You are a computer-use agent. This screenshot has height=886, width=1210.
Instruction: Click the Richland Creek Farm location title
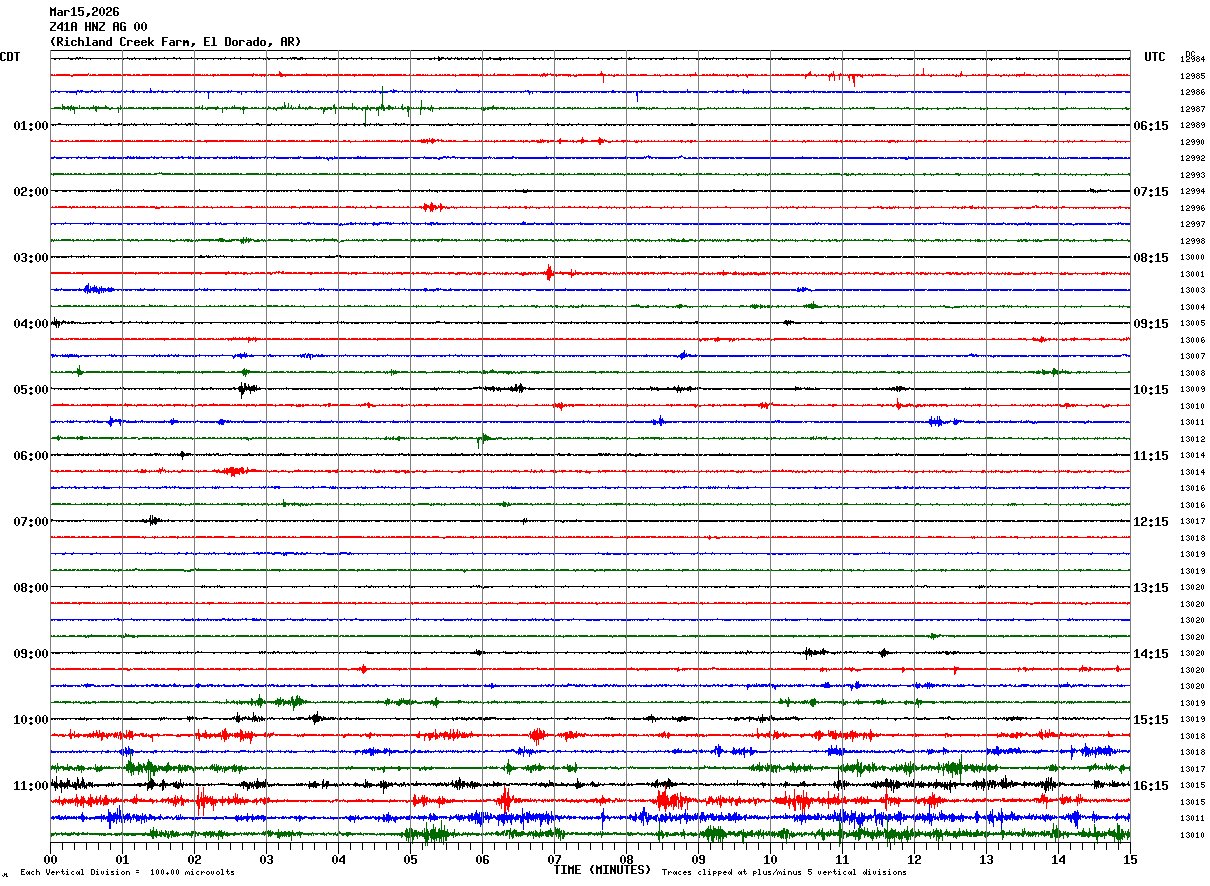[175, 42]
